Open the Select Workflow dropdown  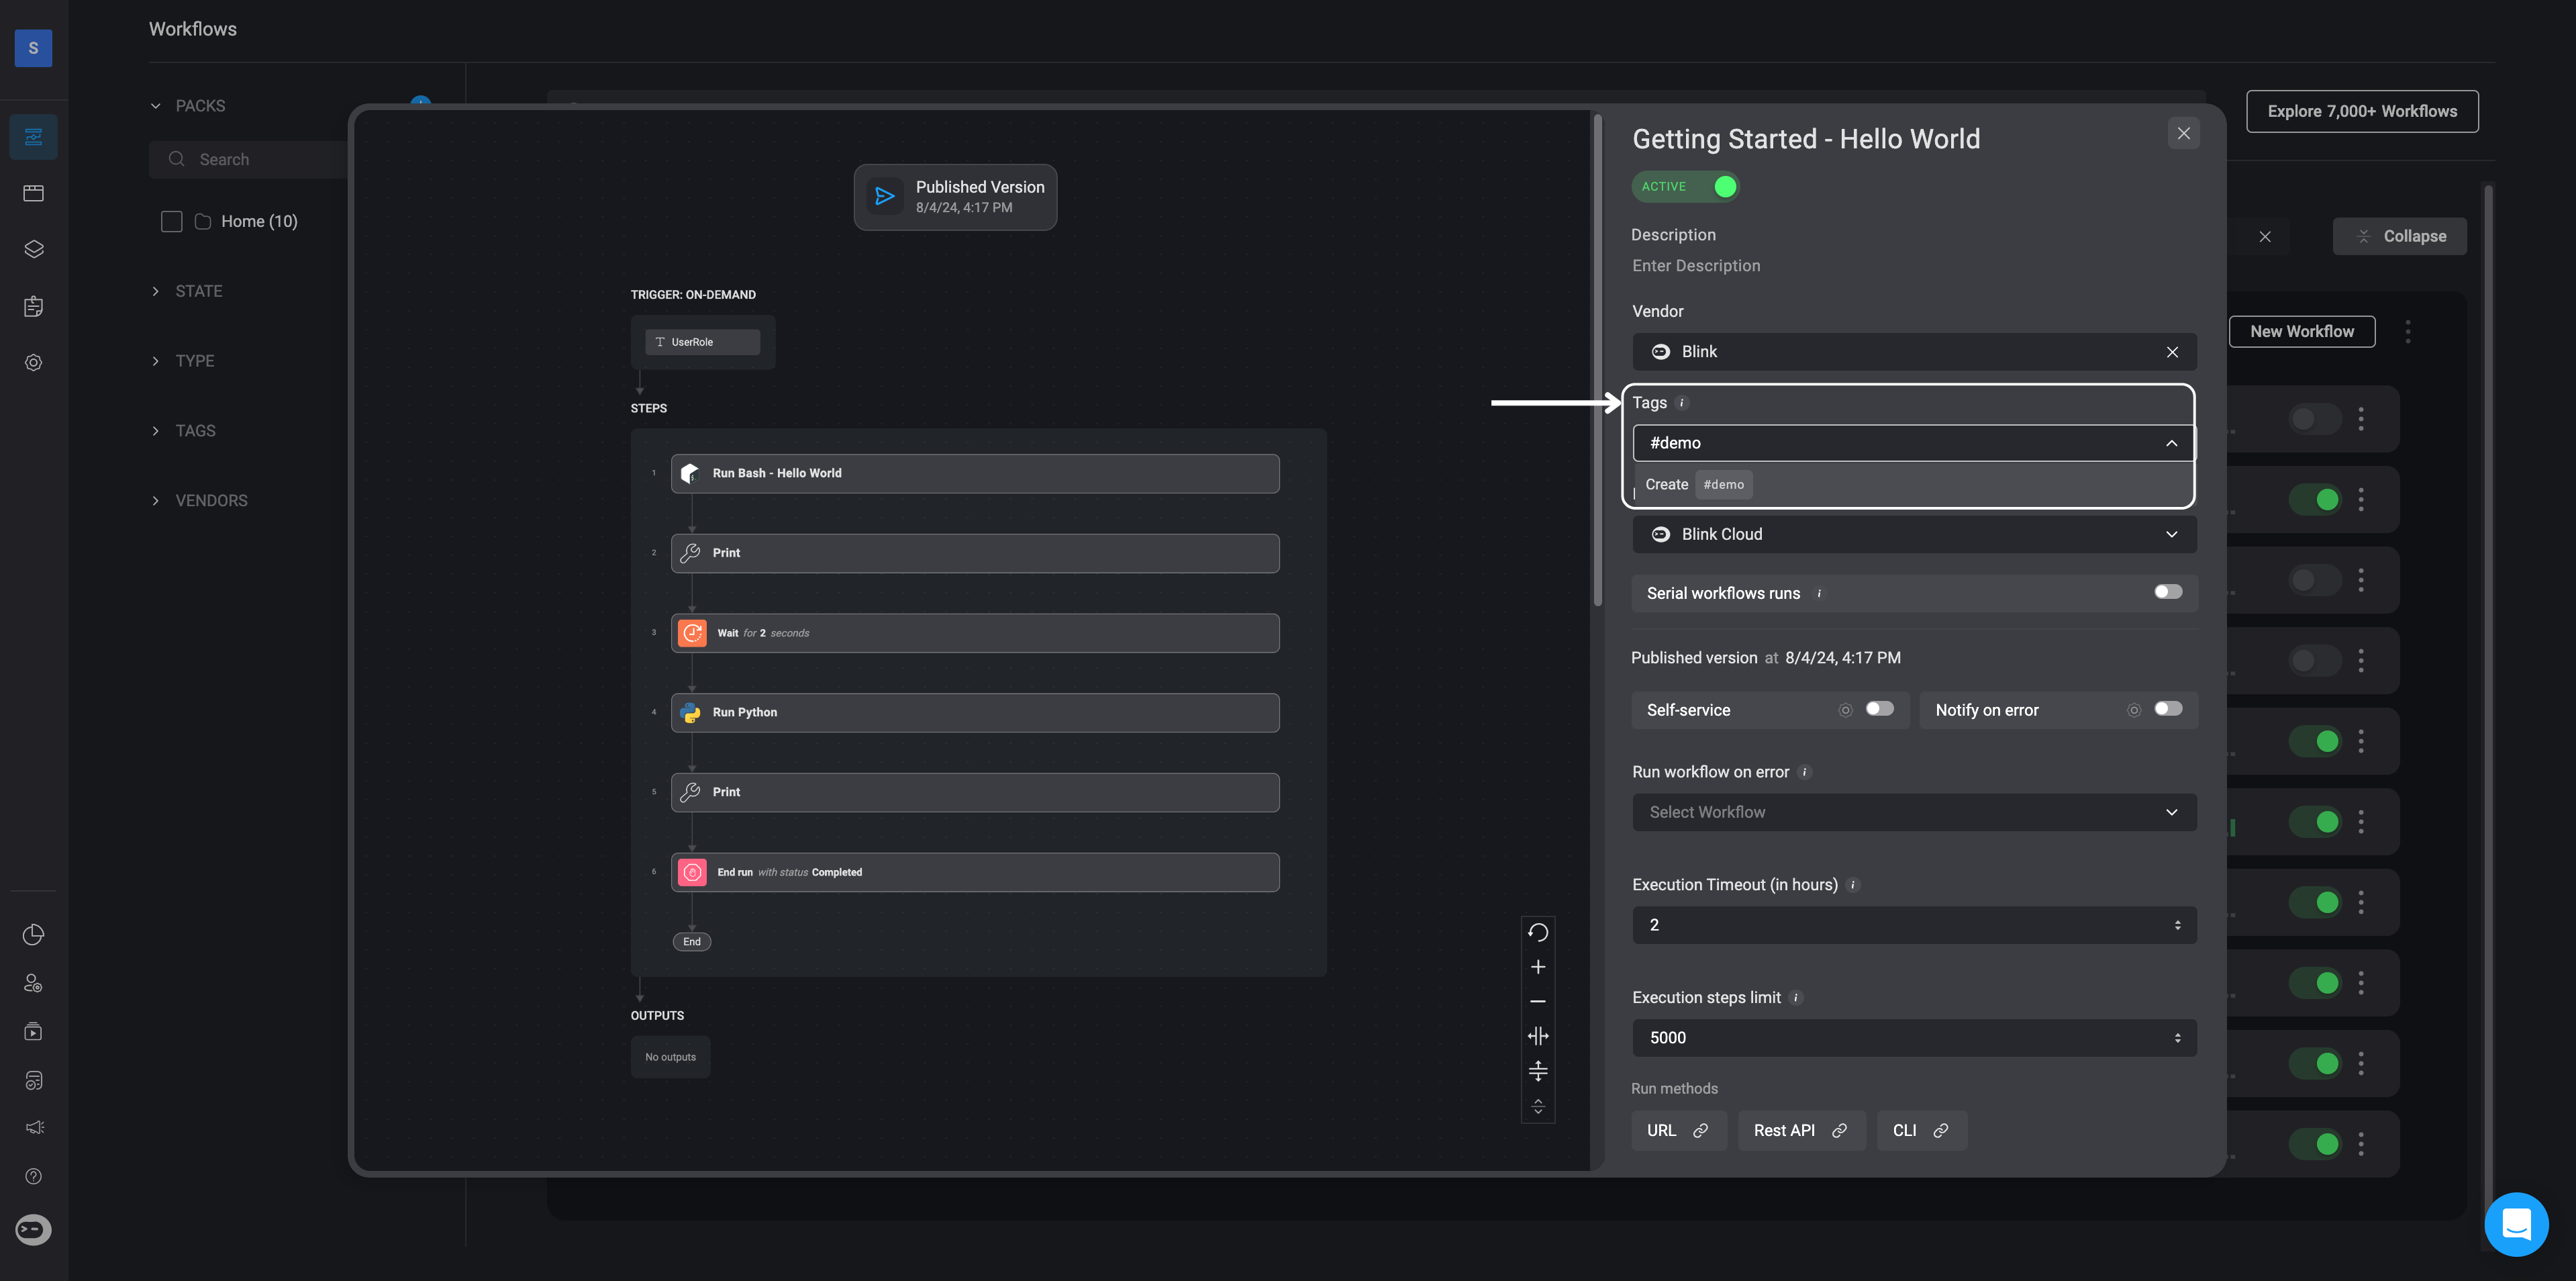(x=1914, y=812)
